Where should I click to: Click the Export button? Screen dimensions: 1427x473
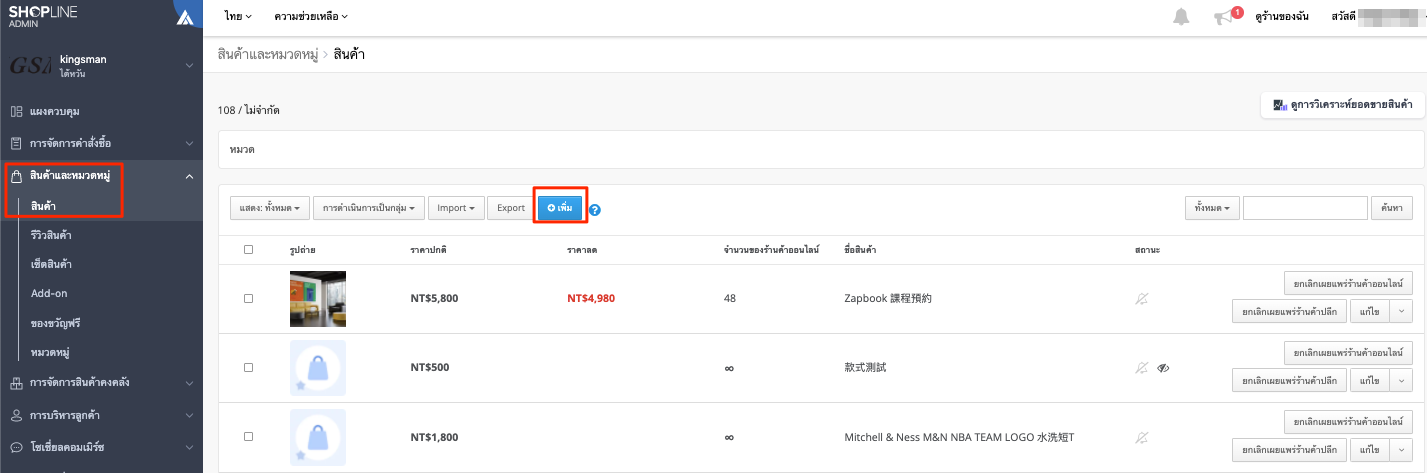click(511, 208)
